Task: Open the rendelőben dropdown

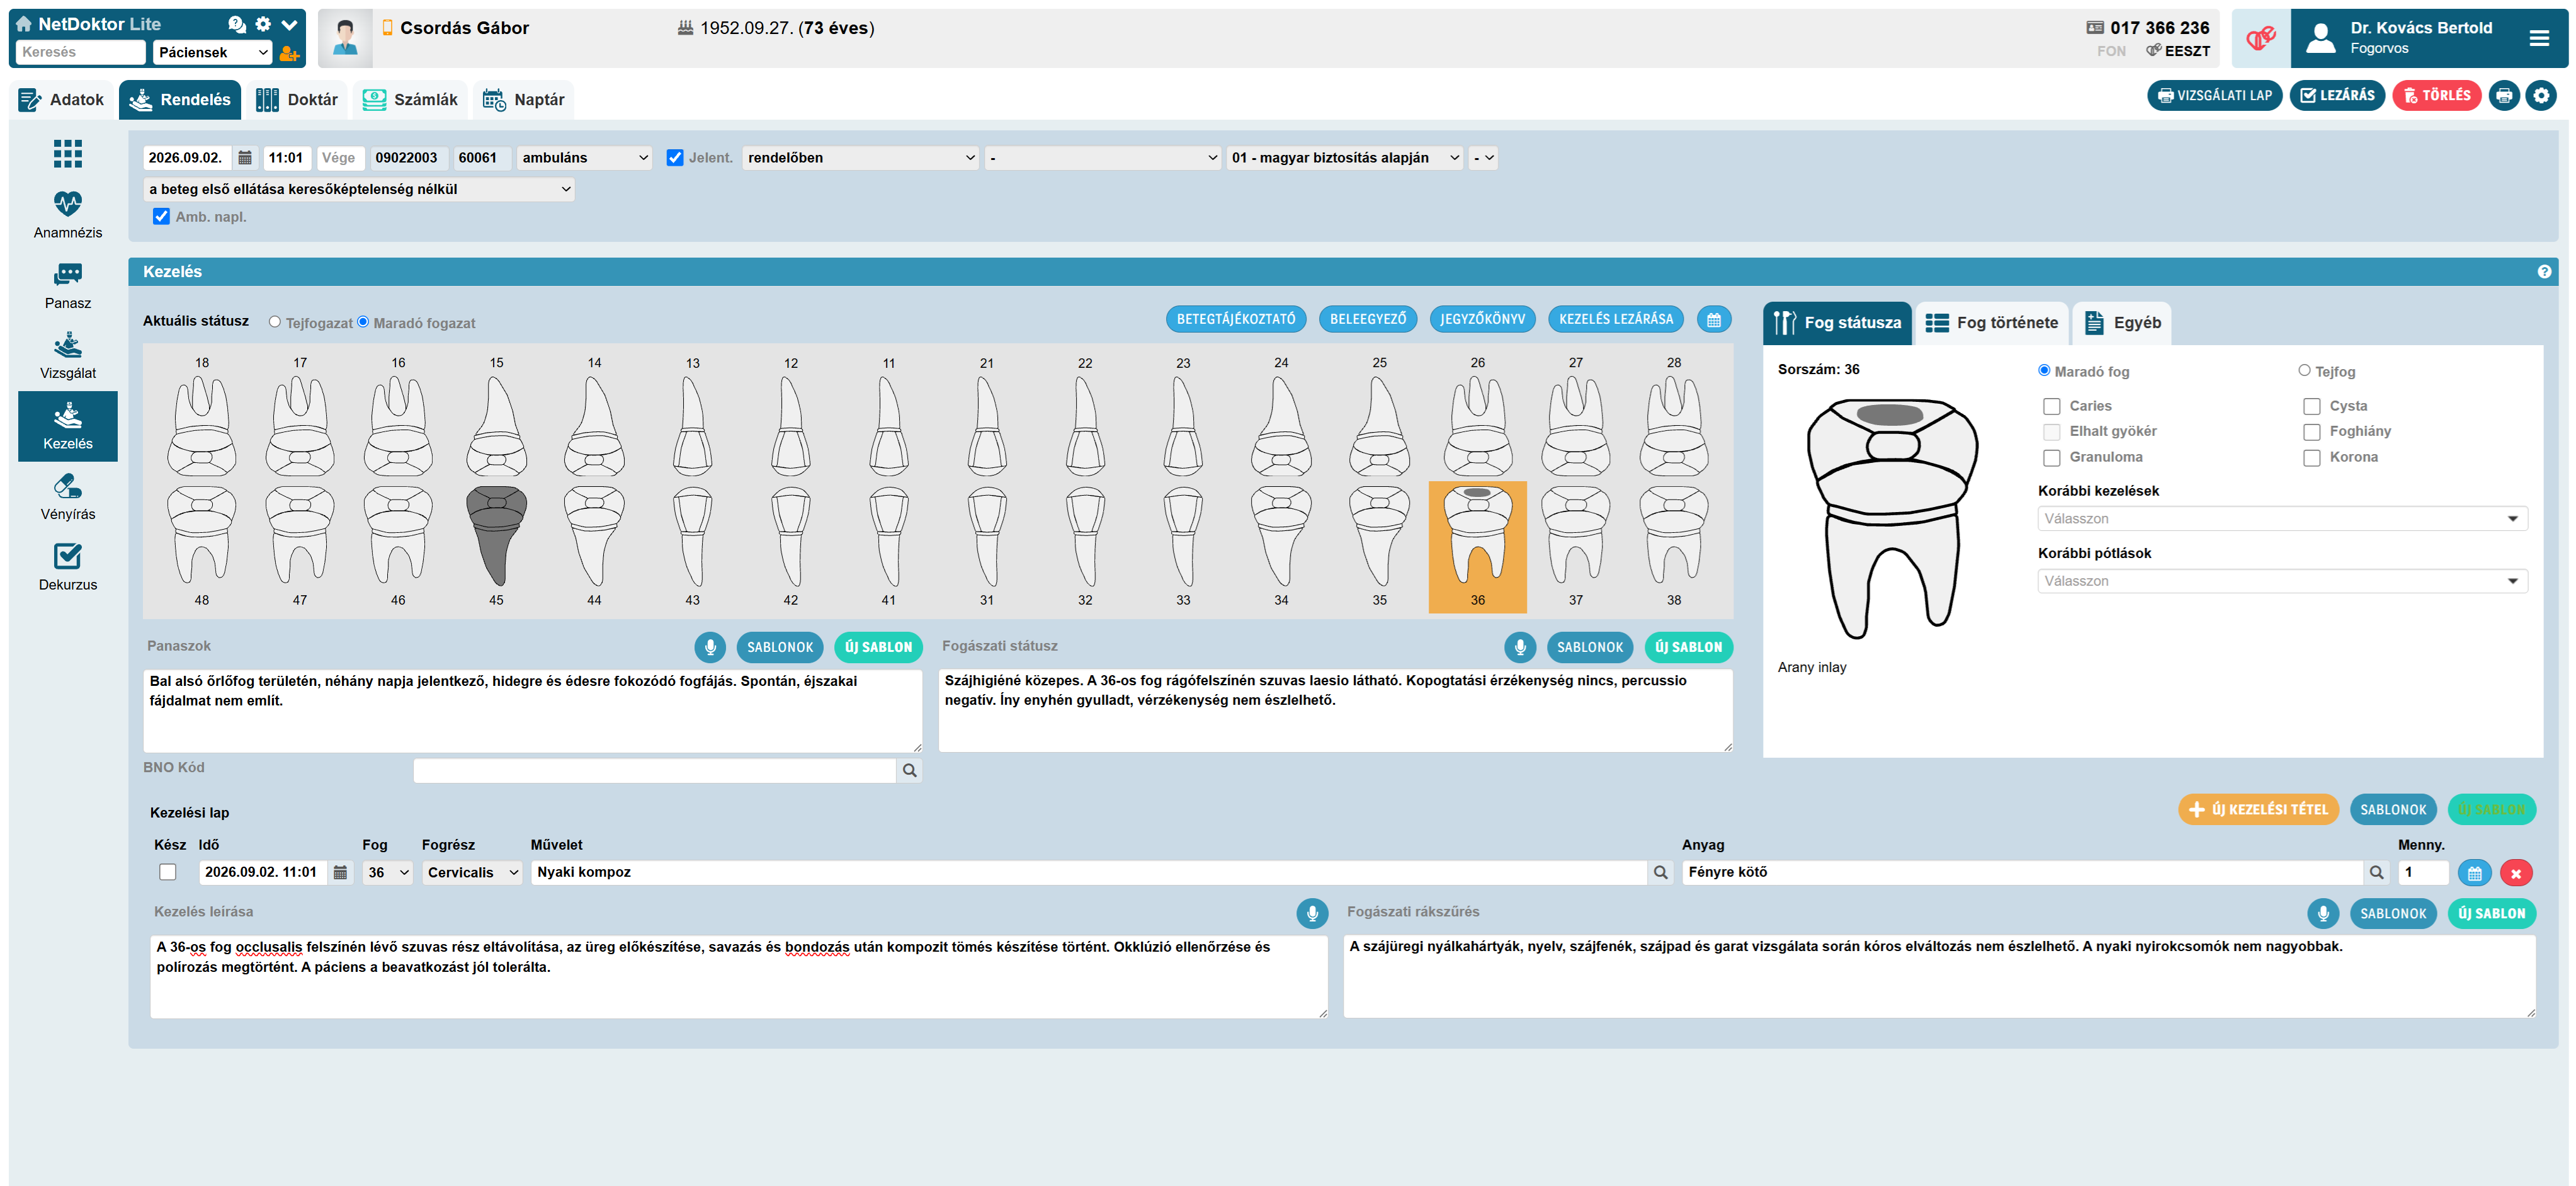Action: (860, 158)
